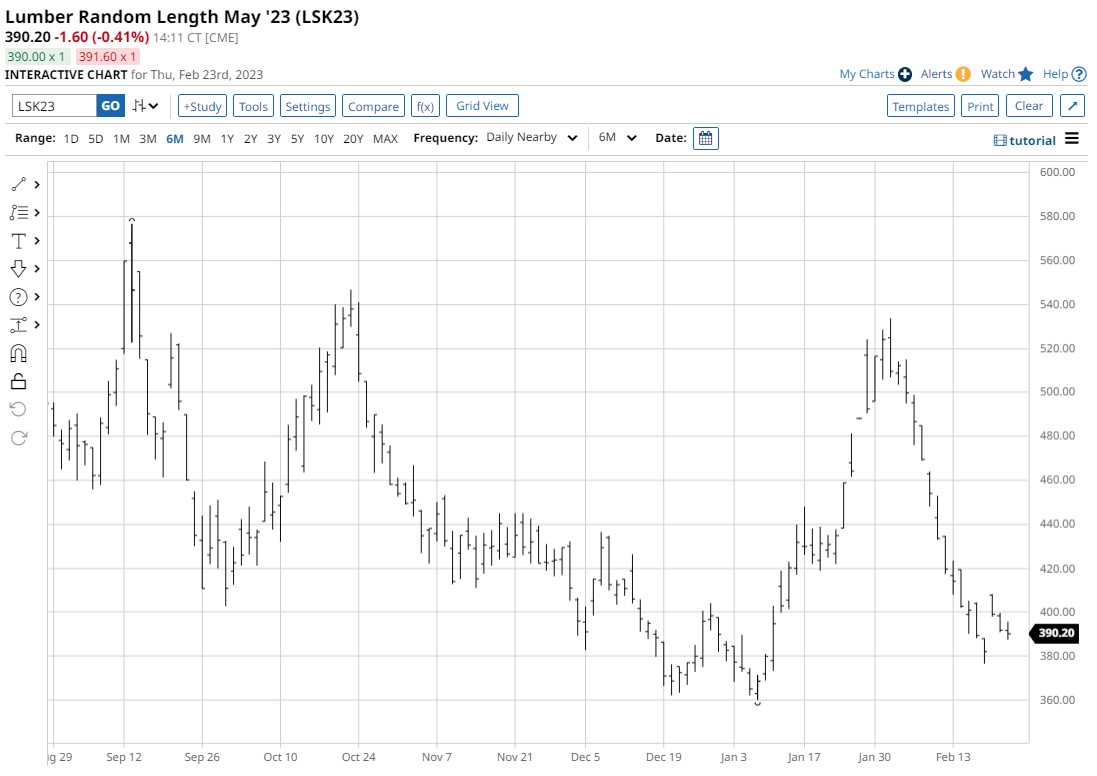Expand measure tool options chevron
Screen dimensions: 1097x776
point(37,325)
